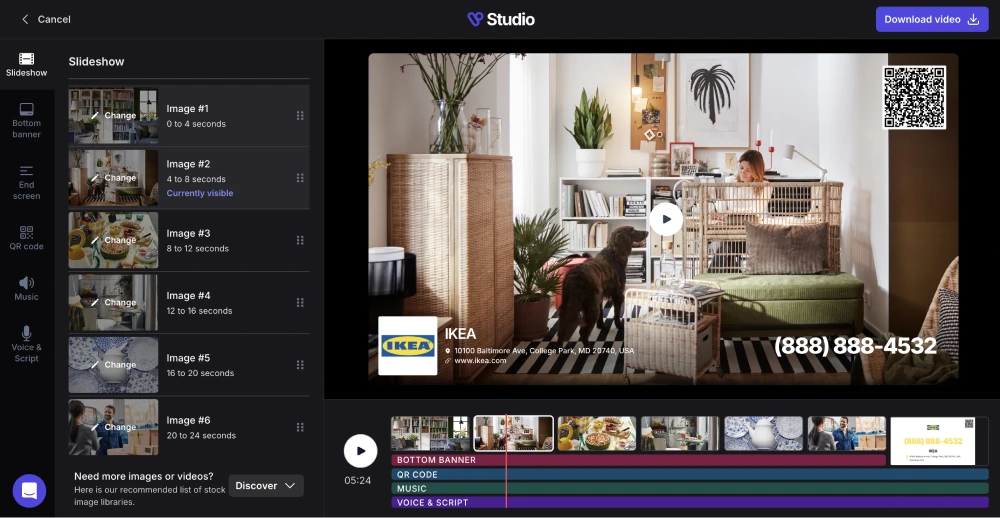Click the Download video button
Screen dimensions: 1000x518
pos(931,19)
